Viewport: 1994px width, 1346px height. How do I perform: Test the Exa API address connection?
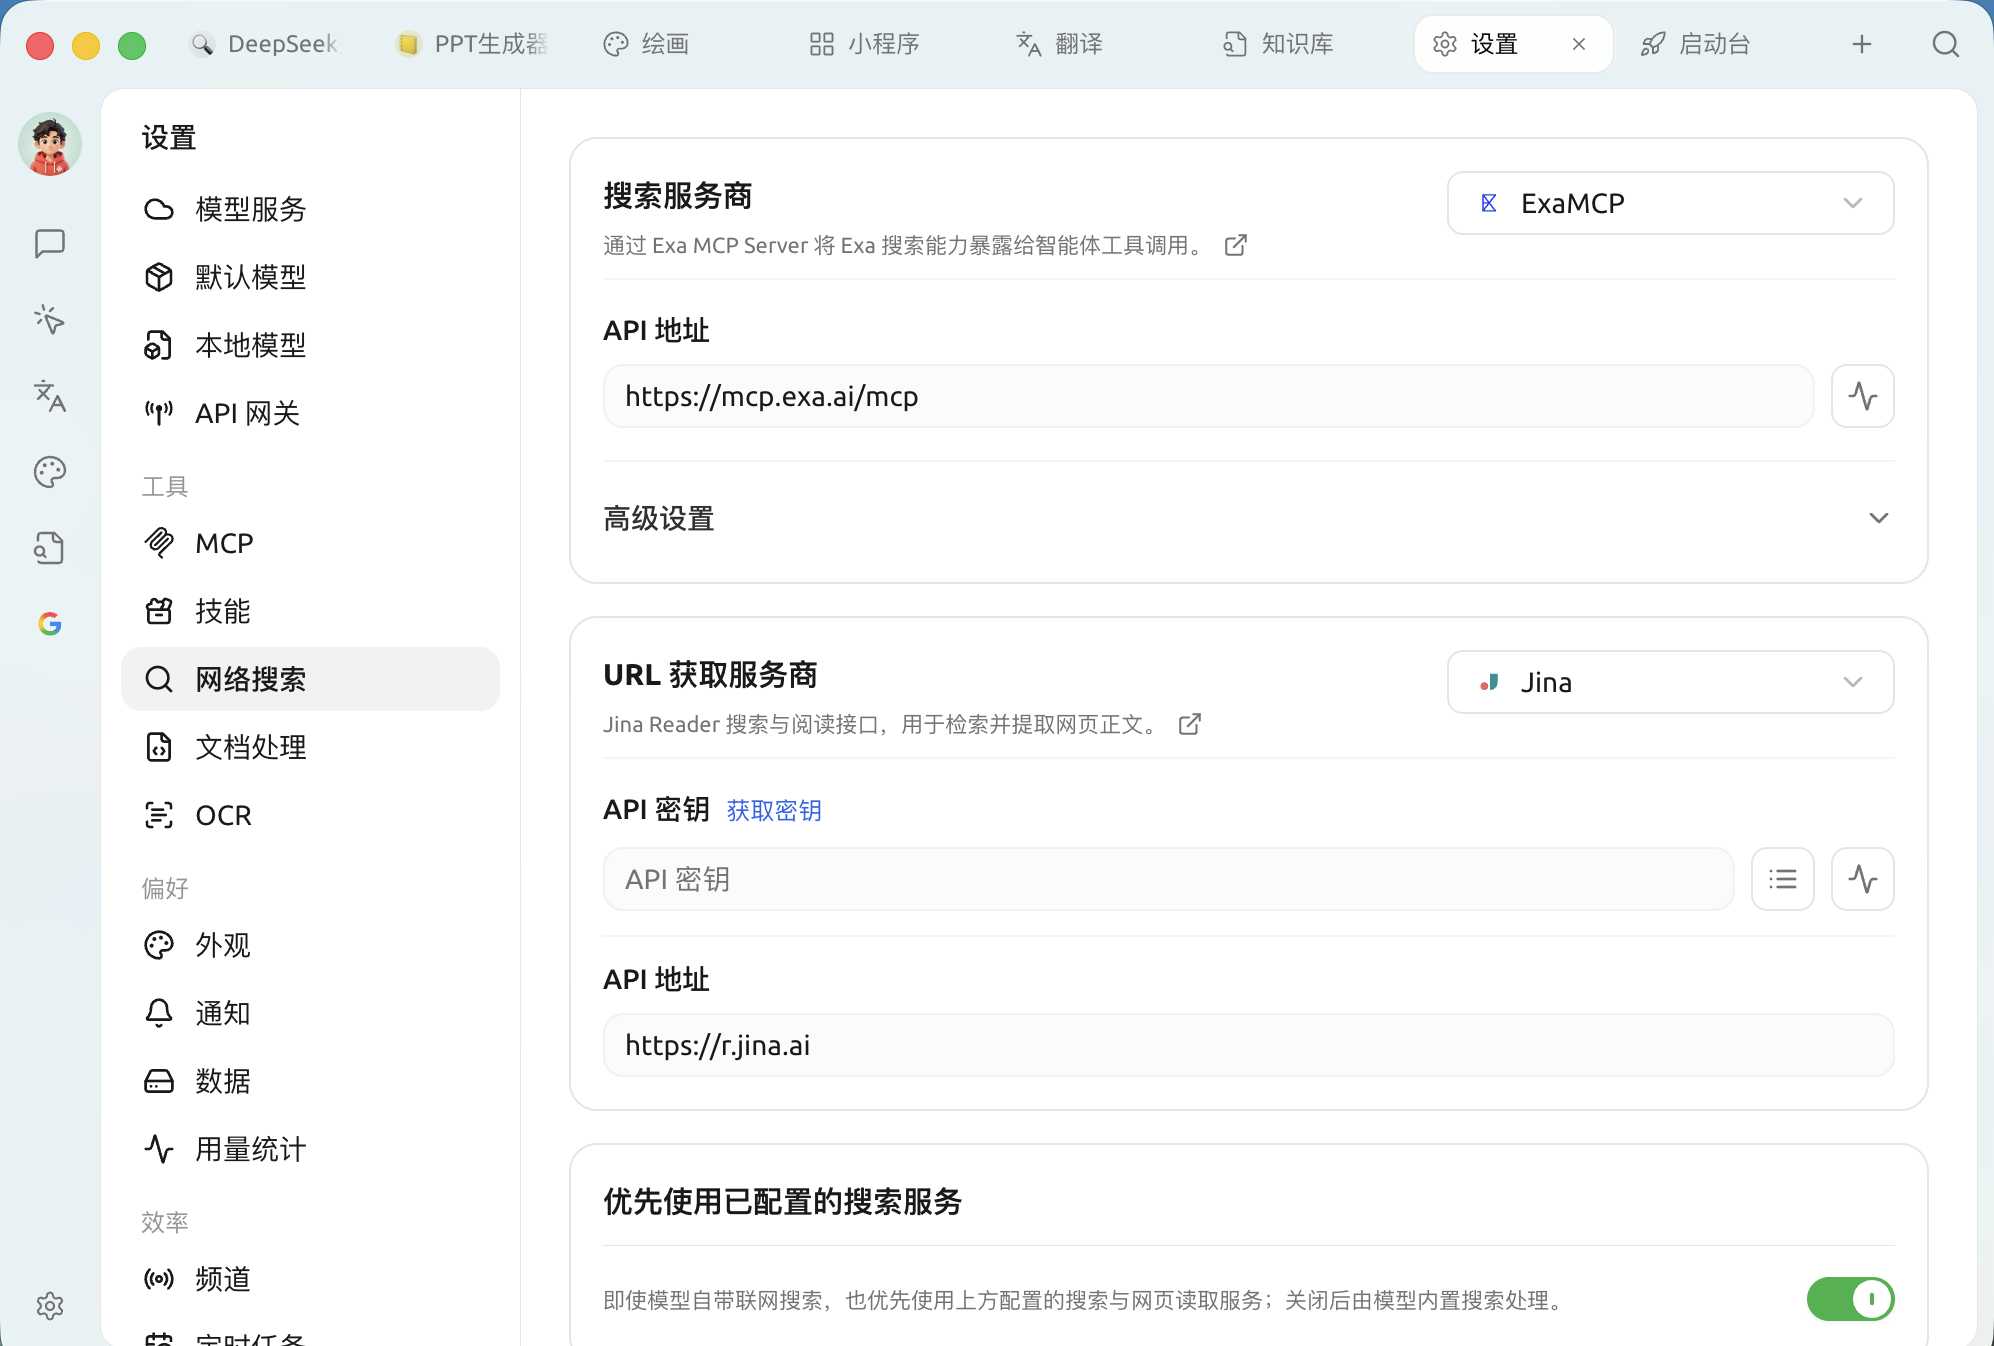click(1862, 396)
